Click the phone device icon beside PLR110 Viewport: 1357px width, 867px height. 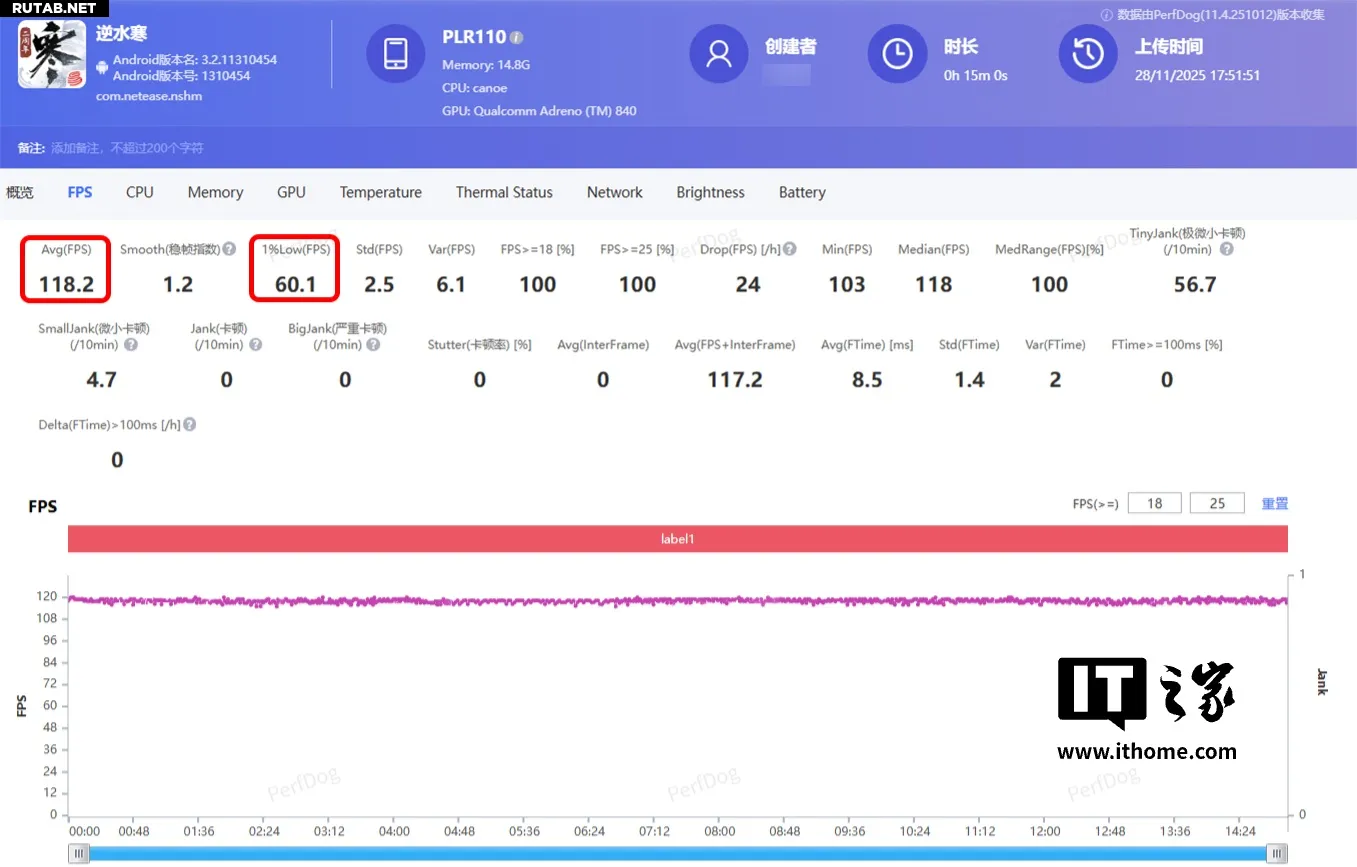395,54
